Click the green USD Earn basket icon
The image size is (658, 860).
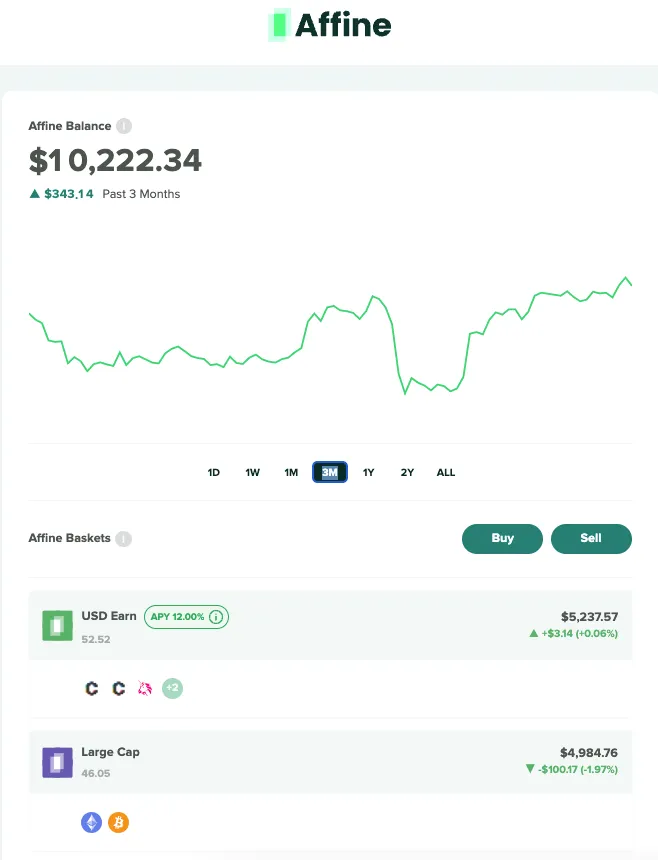coord(58,626)
